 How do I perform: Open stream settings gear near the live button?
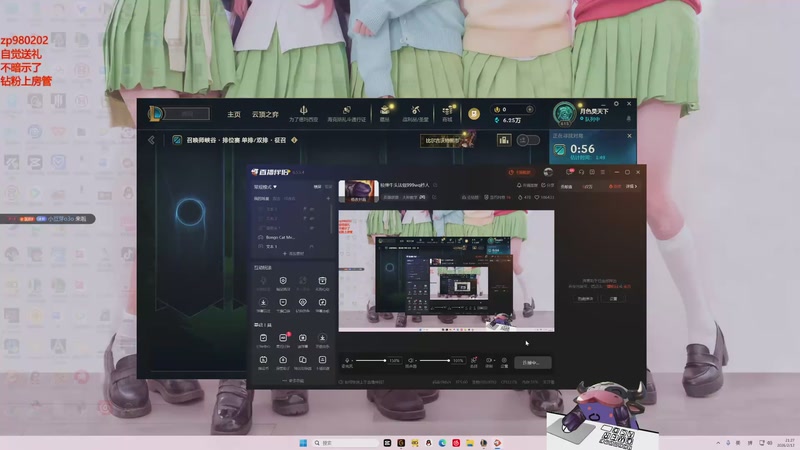tap(504, 360)
